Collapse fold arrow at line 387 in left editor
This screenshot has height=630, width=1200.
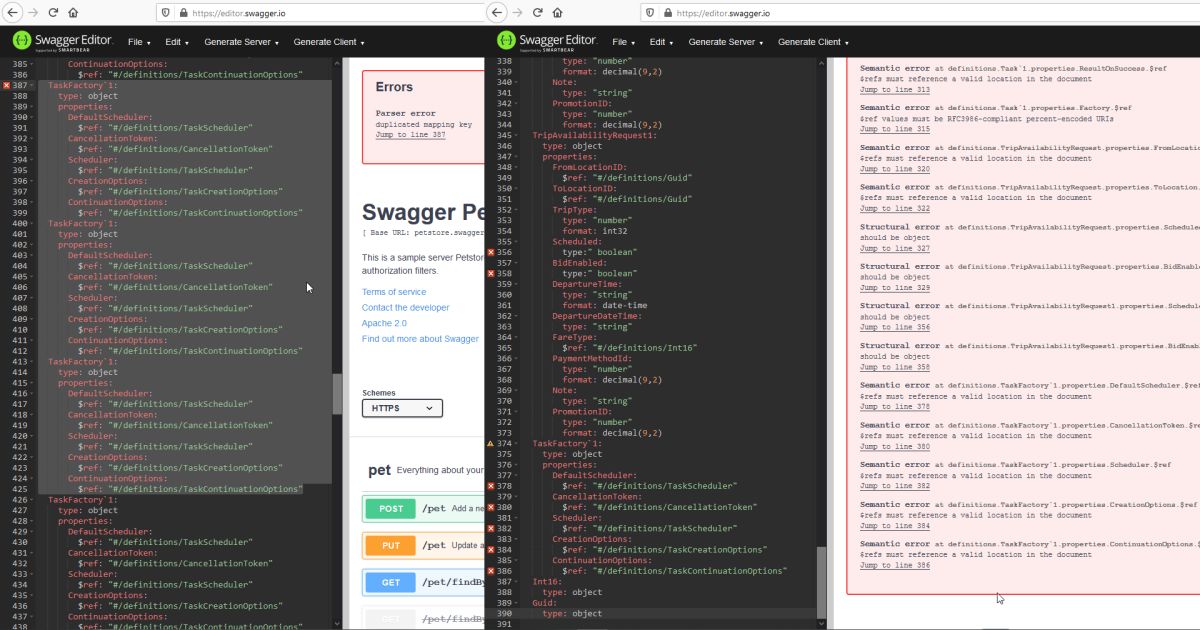pos(33,86)
